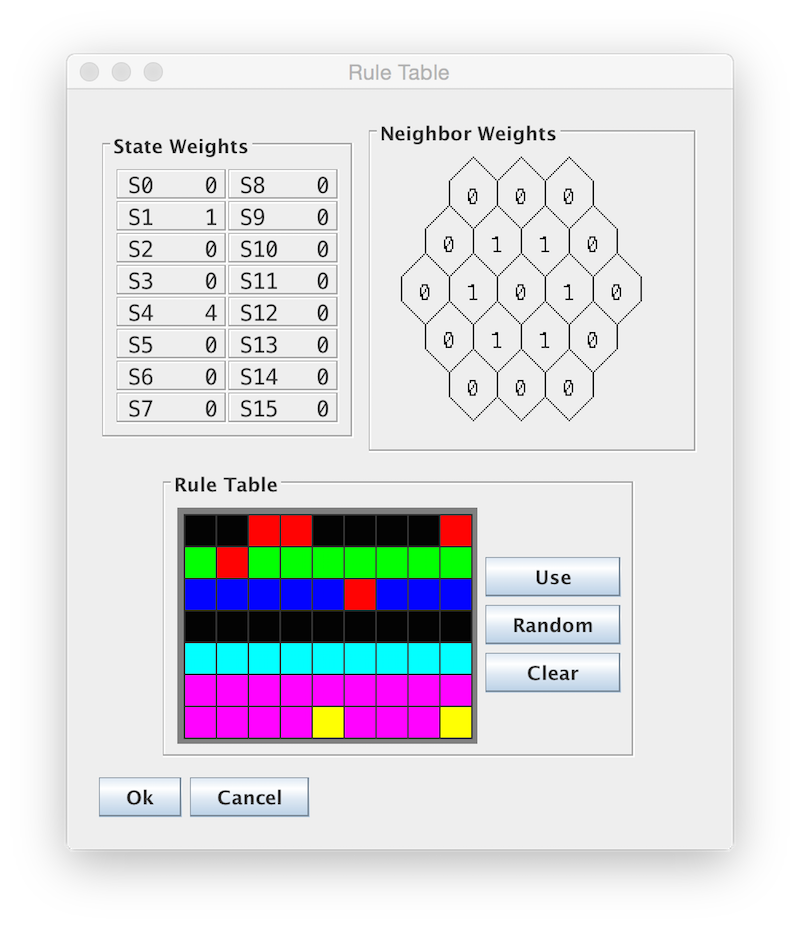Confirm the dialog with Ok
This screenshot has width=800, height=929.
coord(140,797)
